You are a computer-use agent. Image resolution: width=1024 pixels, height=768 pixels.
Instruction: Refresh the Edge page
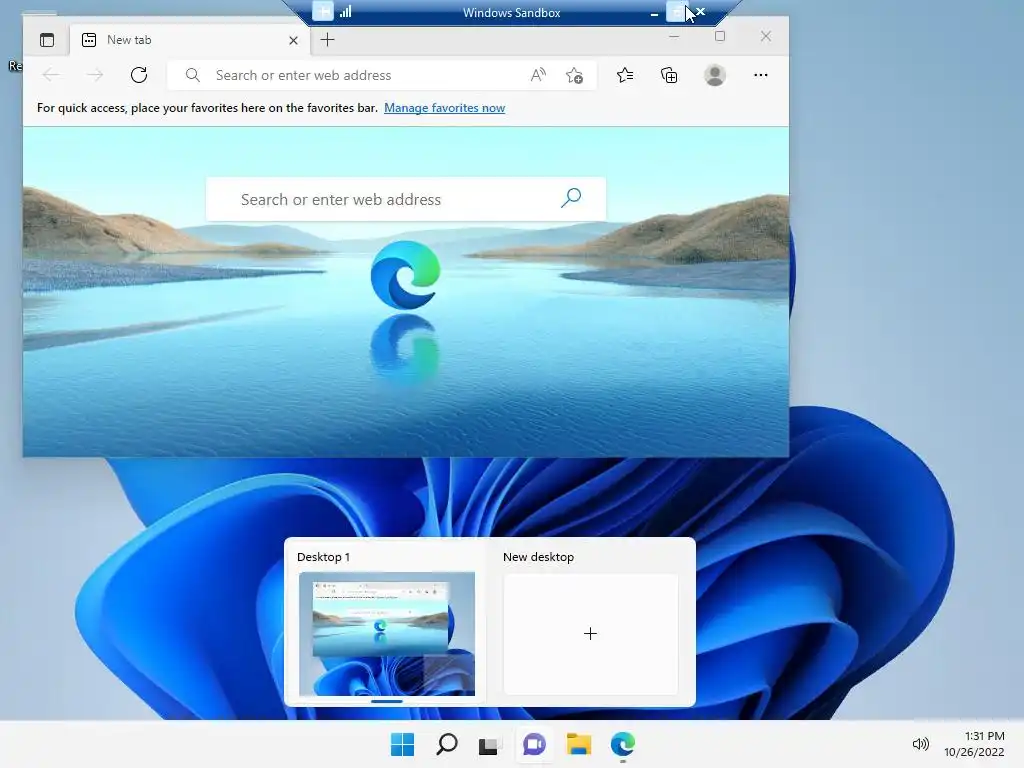point(138,75)
